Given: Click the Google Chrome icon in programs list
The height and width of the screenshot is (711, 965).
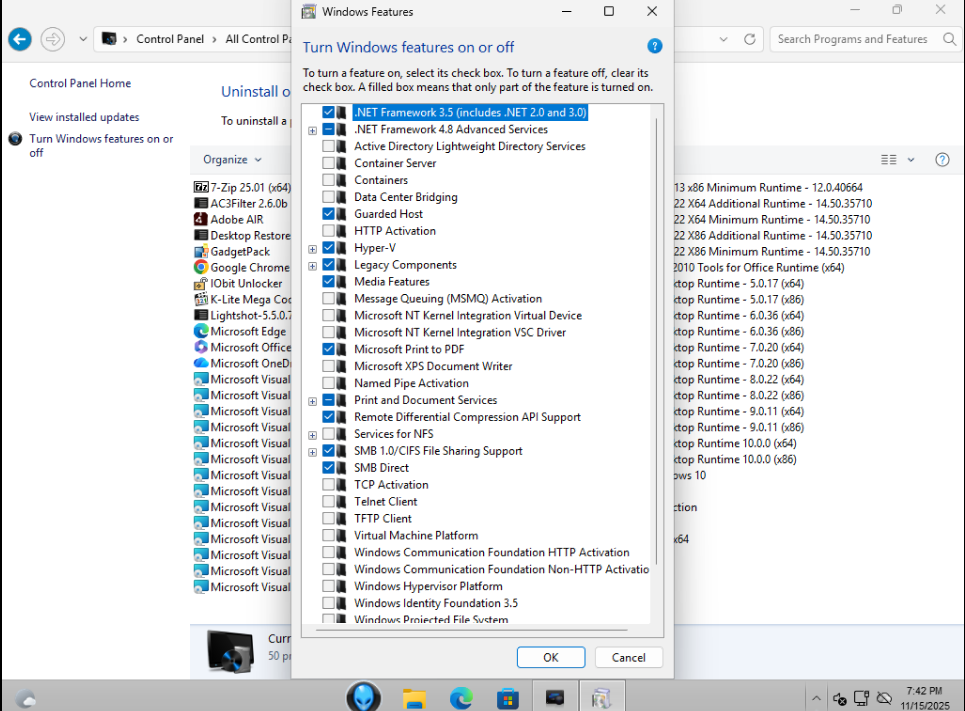Looking at the screenshot, I should click(x=201, y=267).
